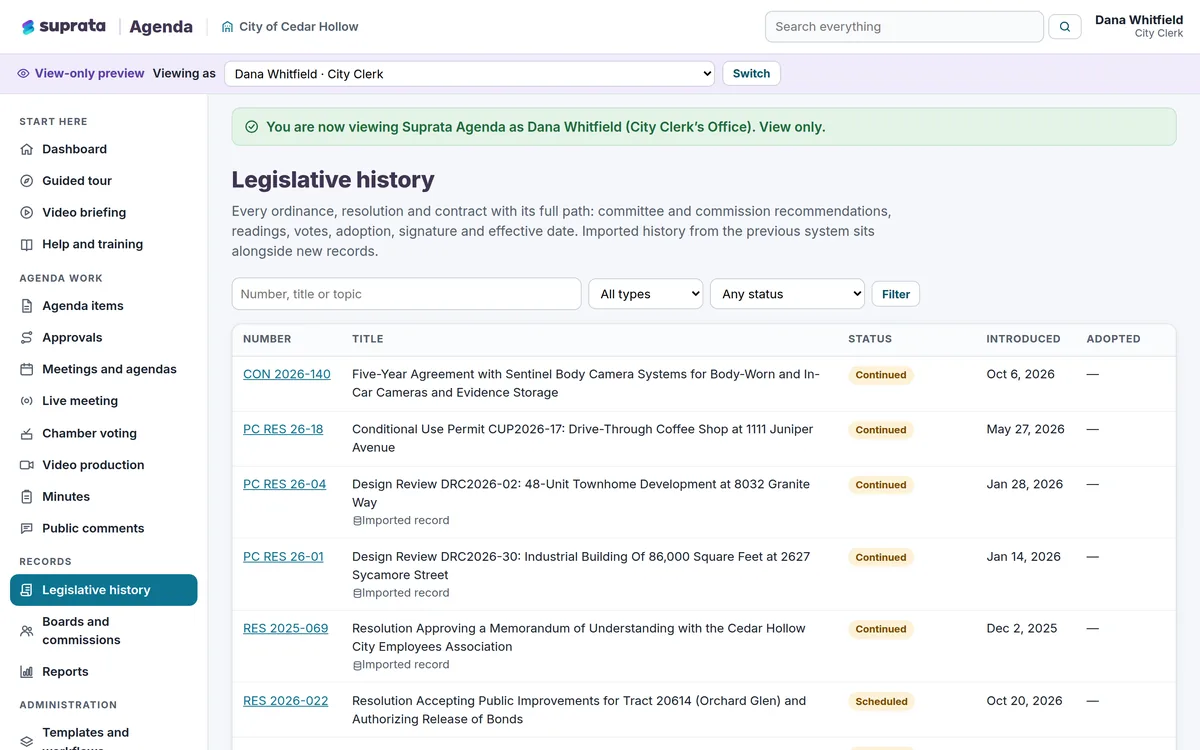Click Dec 2, 2025 introduced date
The image size is (1200, 750).
(x=1022, y=628)
